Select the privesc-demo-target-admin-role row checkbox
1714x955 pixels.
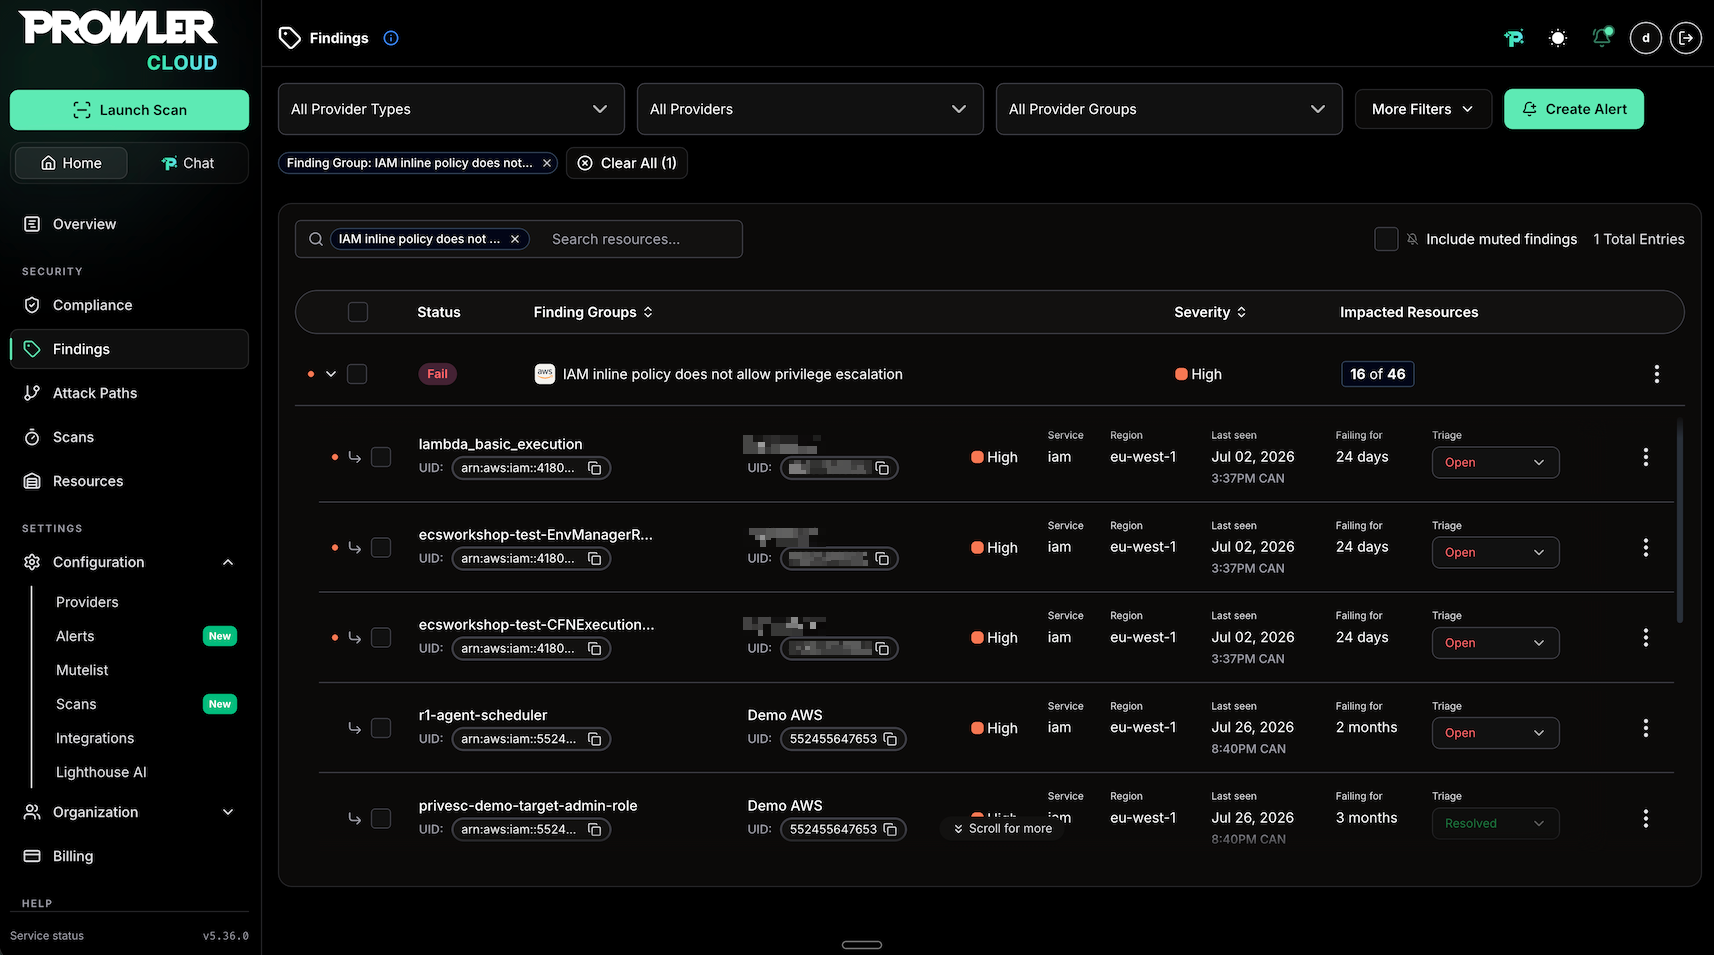[x=381, y=818]
